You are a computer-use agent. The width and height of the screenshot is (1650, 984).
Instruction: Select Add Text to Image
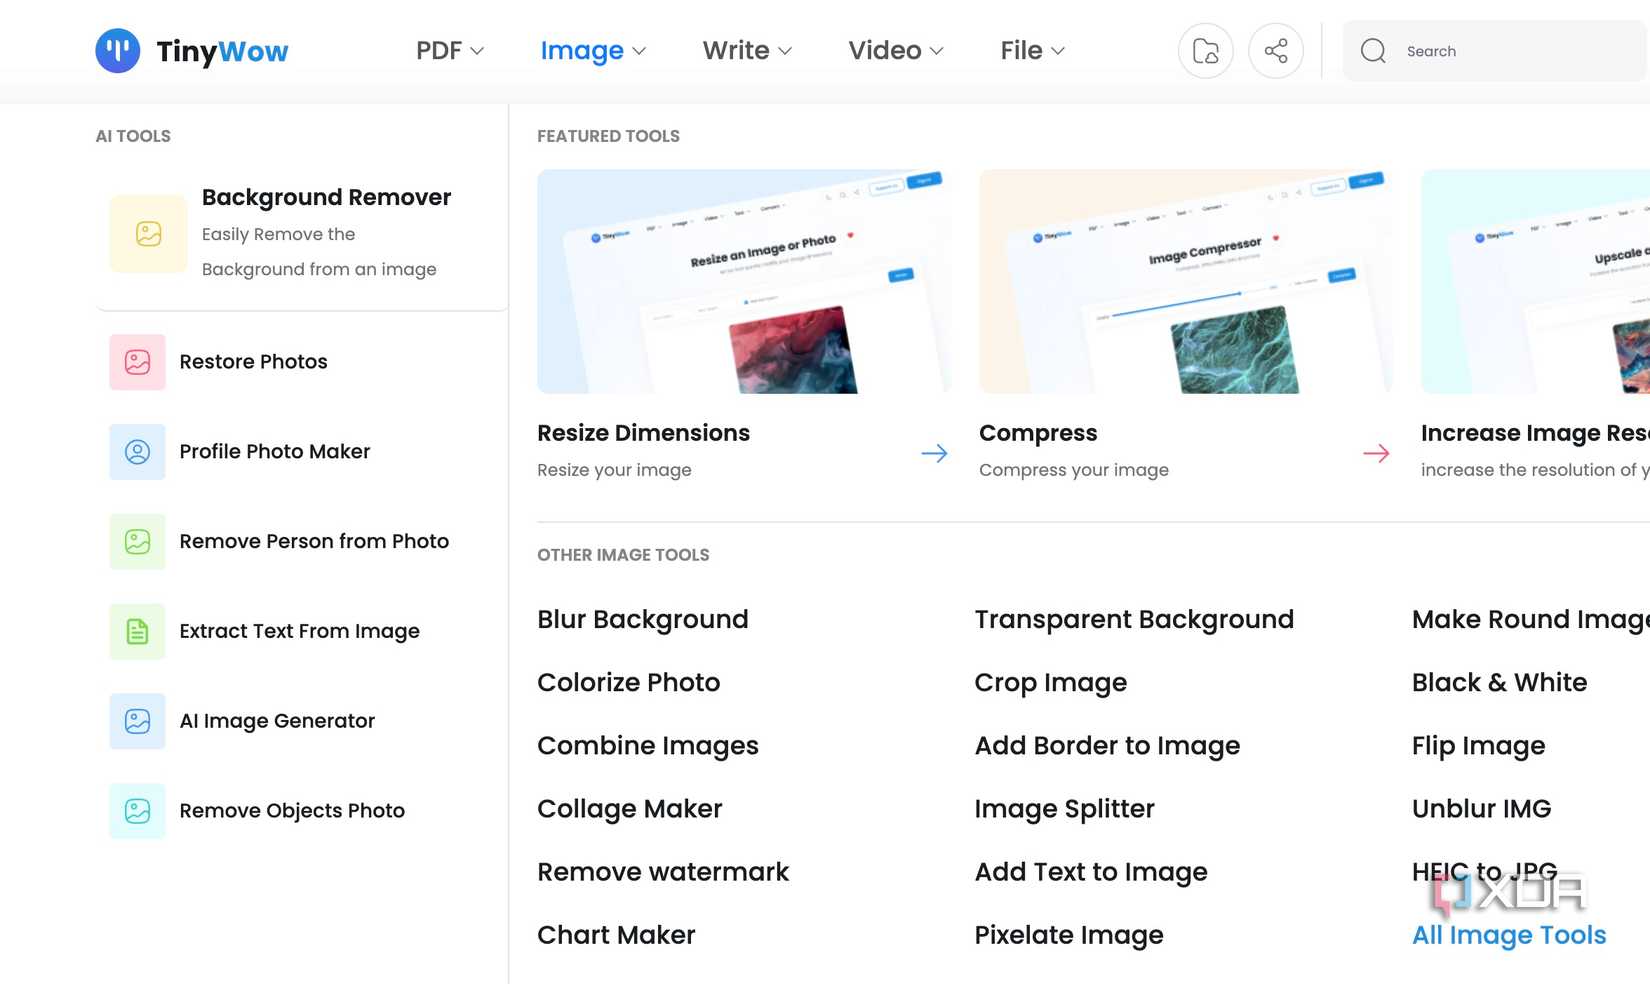(1091, 872)
